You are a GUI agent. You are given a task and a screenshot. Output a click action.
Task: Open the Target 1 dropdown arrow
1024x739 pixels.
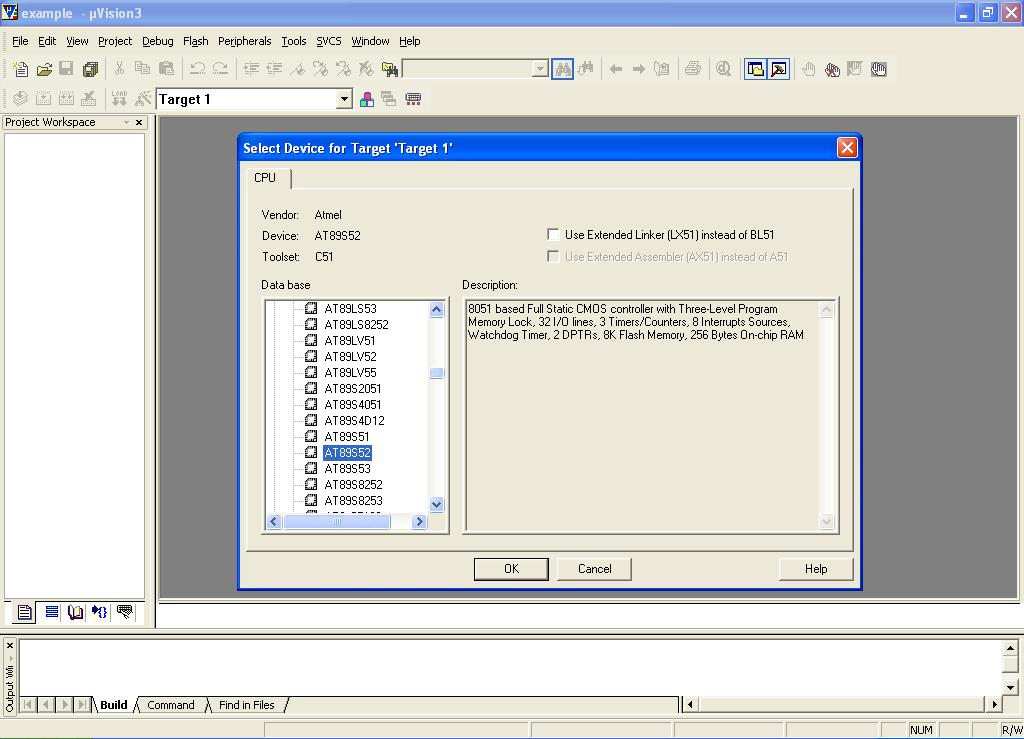point(344,99)
